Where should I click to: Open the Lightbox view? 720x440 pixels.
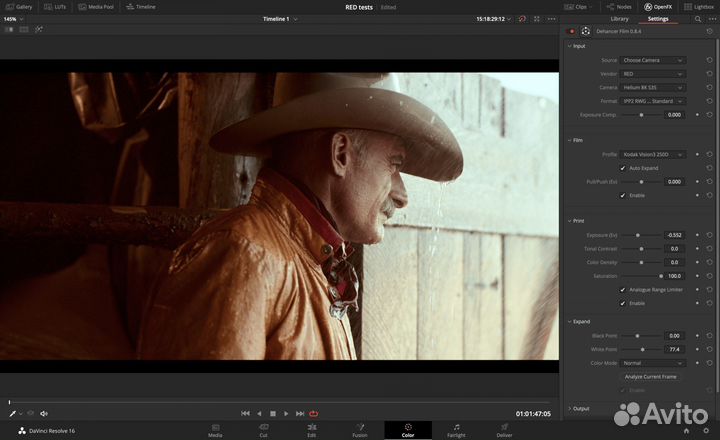[699, 7]
